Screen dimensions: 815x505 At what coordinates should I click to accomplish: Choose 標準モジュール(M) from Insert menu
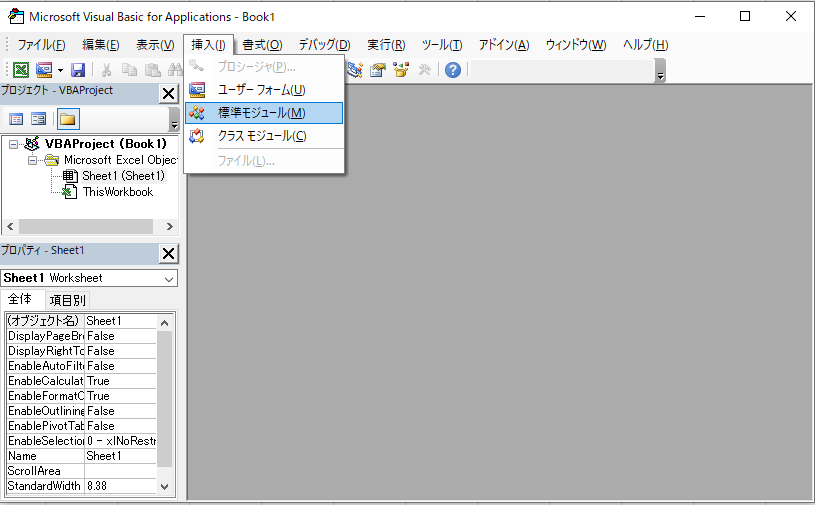coord(264,113)
